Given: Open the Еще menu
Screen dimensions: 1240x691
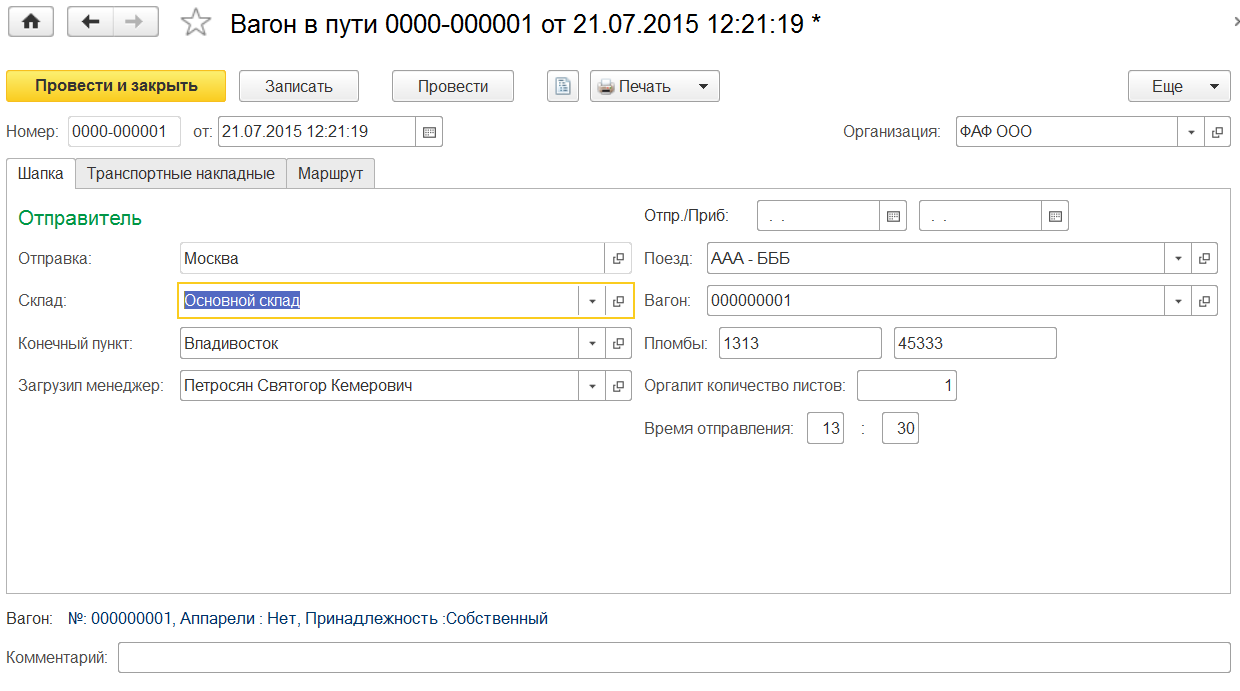Looking at the screenshot, I should [1179, 86].
